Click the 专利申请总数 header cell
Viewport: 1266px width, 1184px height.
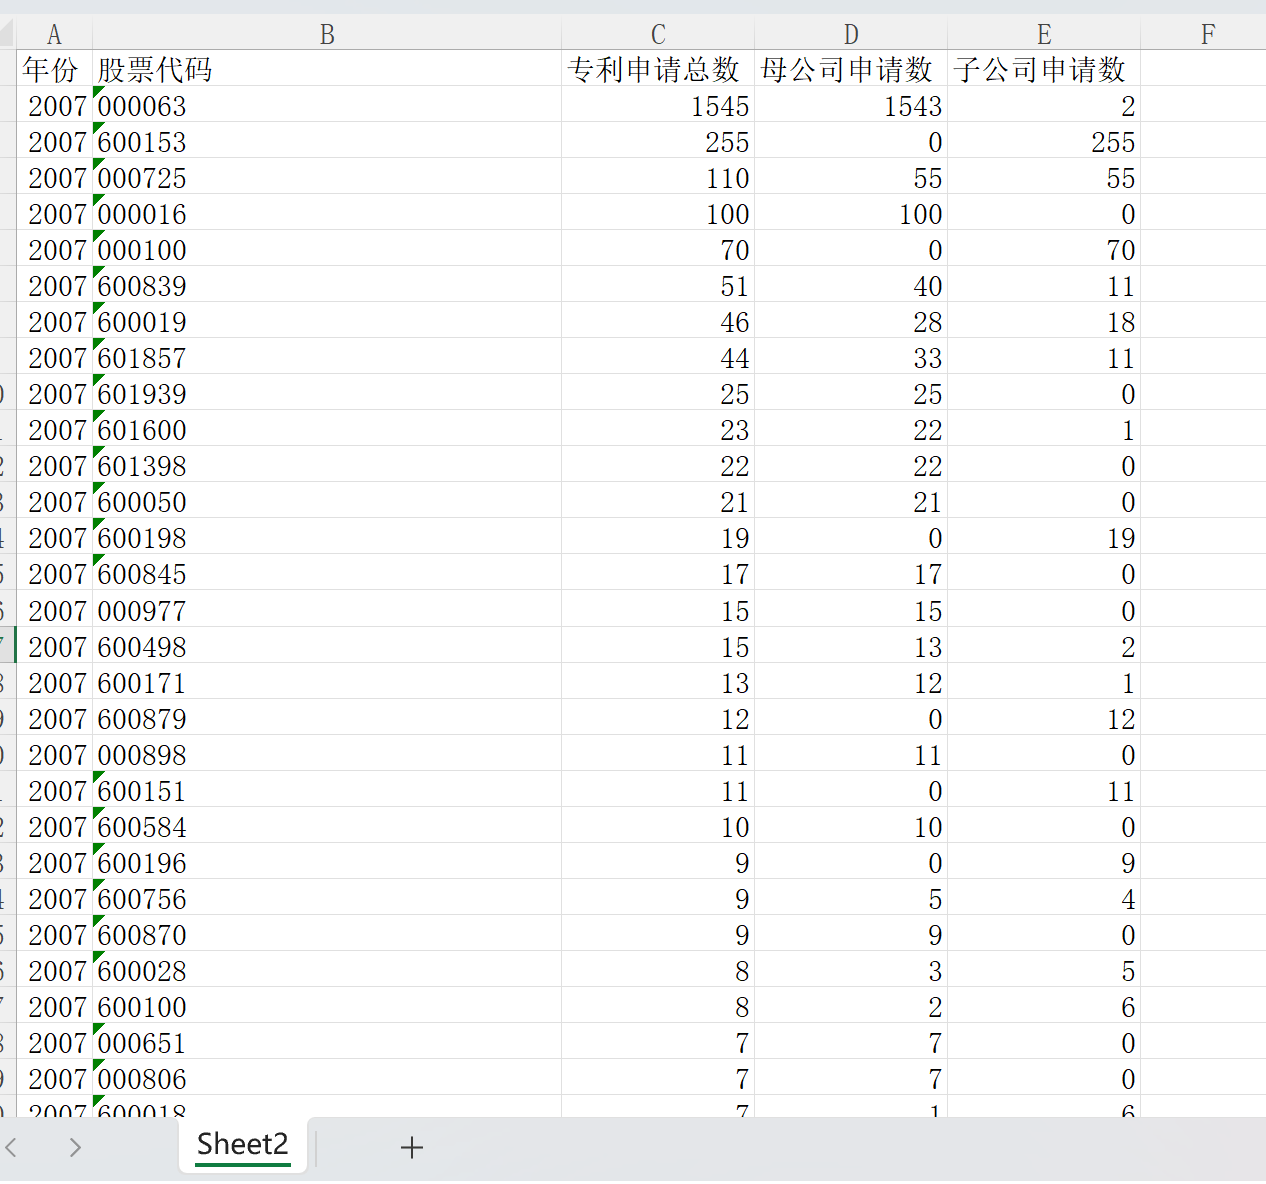point(658,68)
